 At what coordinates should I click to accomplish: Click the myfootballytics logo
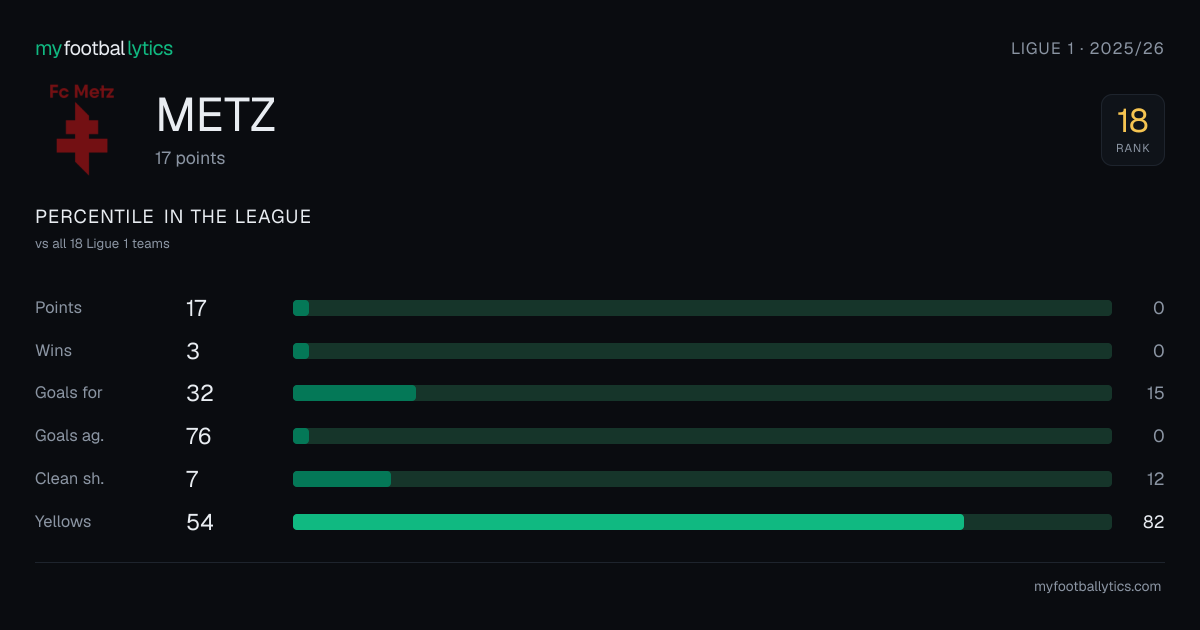(x=104, y=48)
